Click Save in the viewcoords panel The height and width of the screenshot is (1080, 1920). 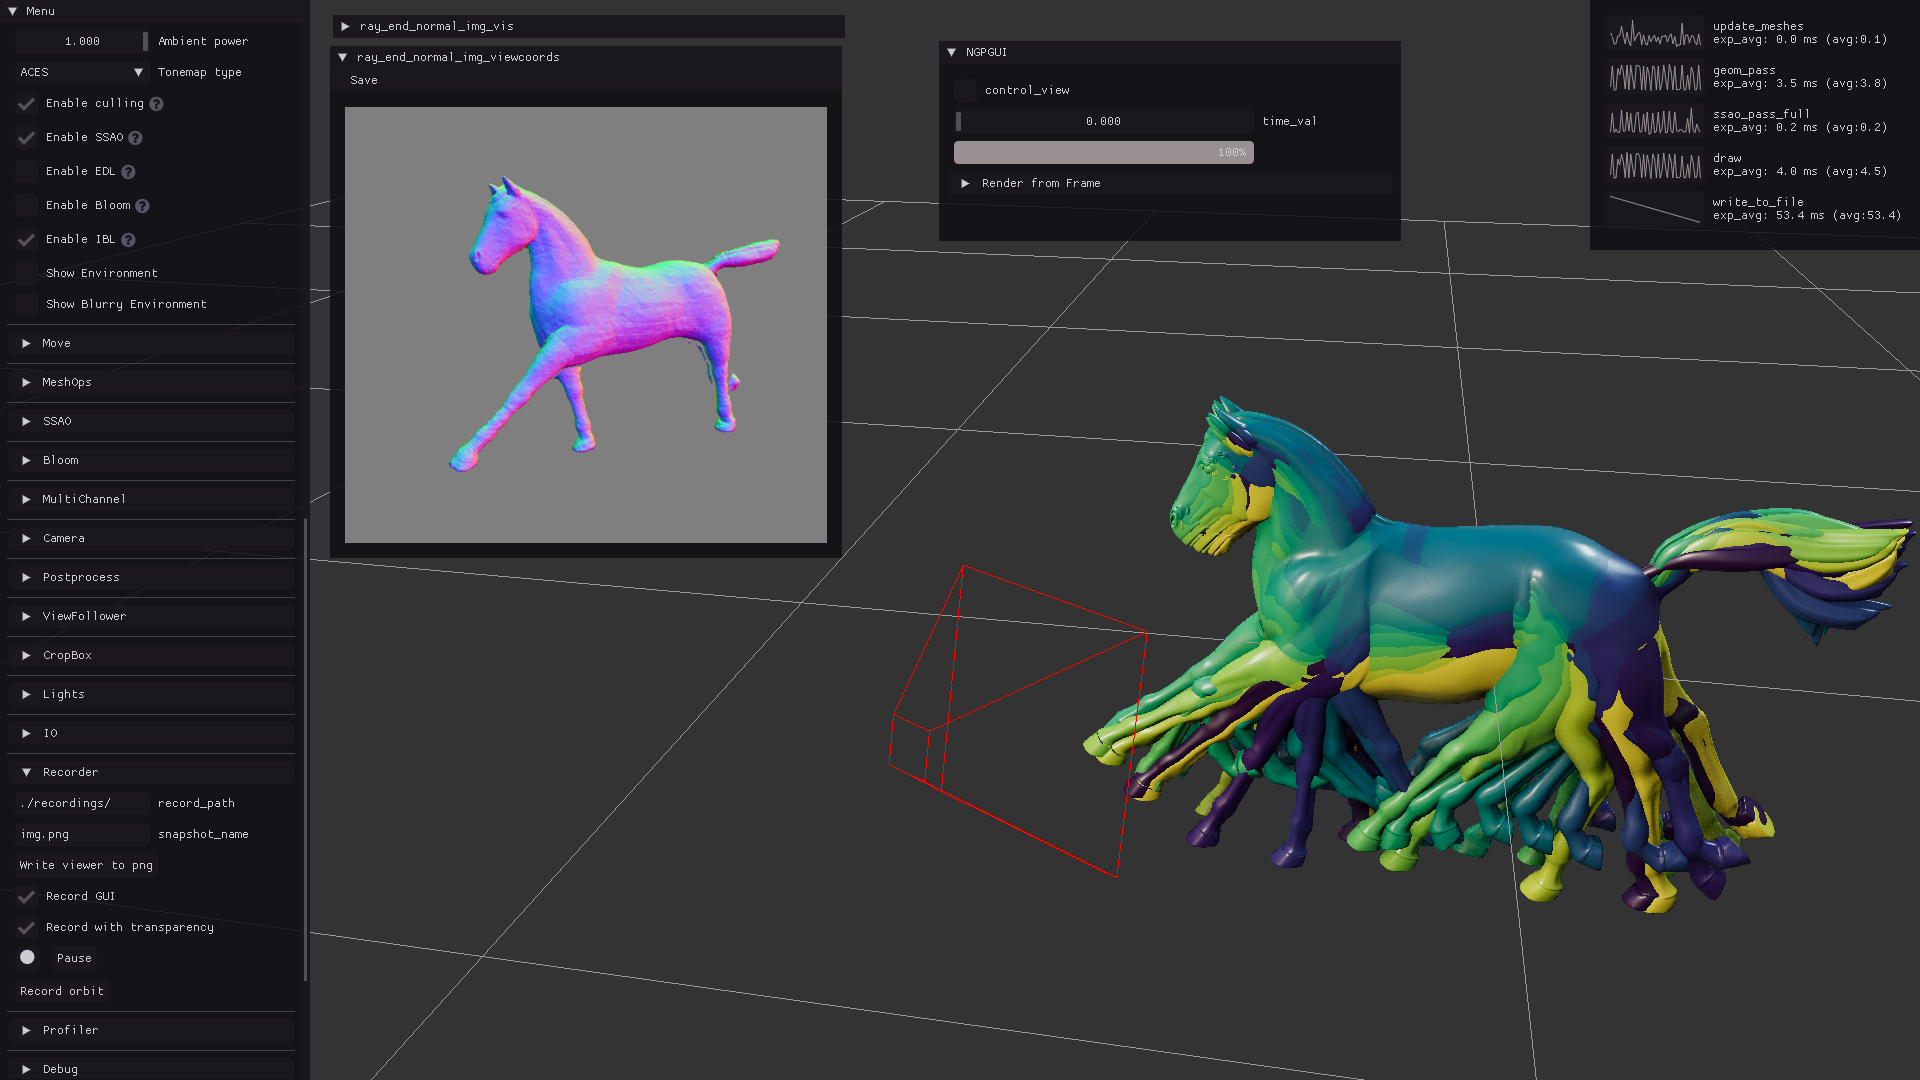[364, 80]
